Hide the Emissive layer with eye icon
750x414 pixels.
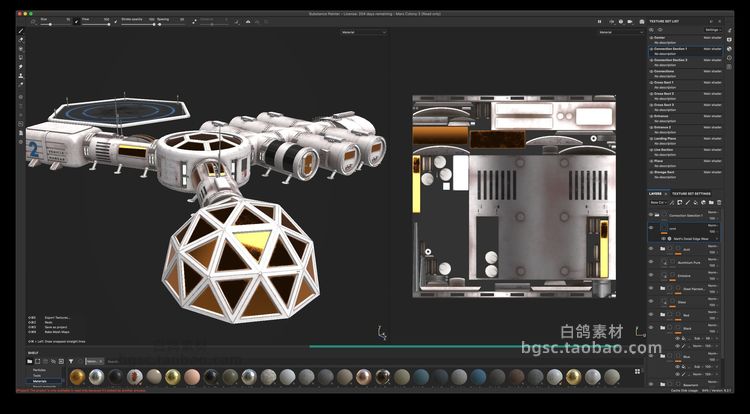coord(651,274)
